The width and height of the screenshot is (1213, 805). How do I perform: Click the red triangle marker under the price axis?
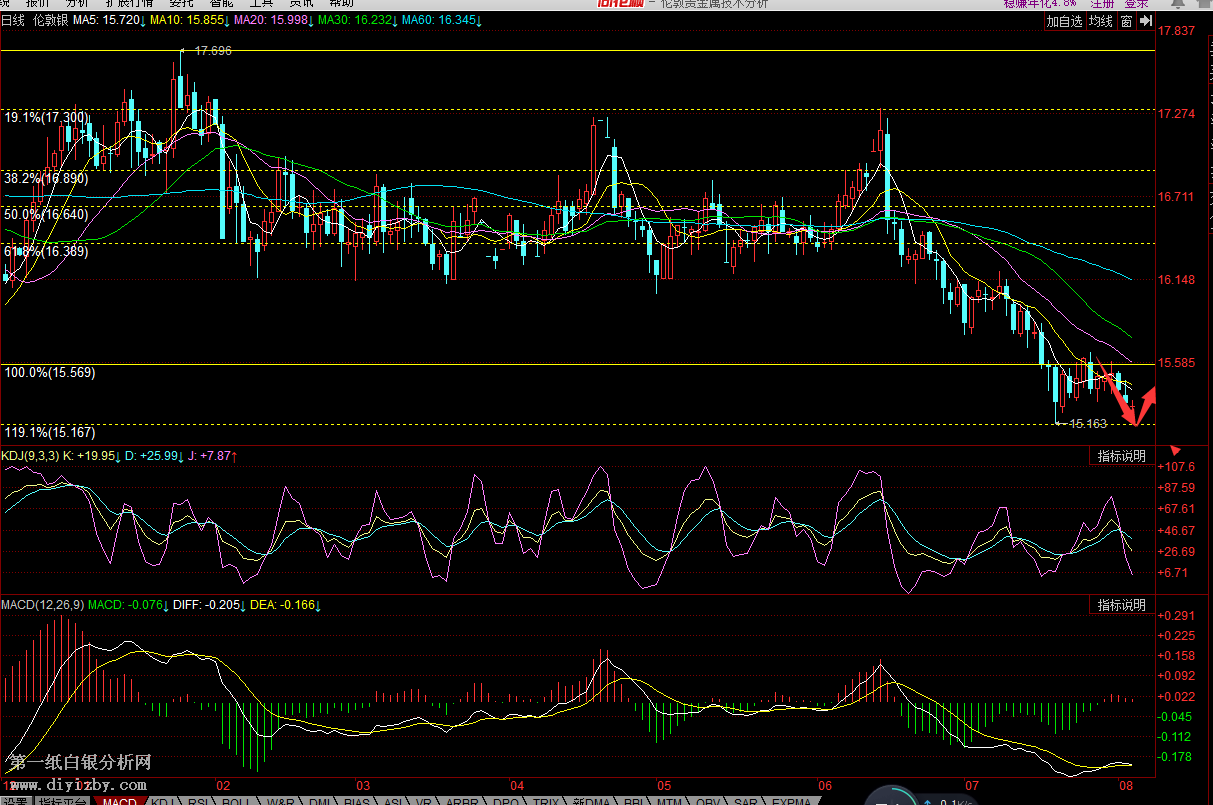tap(1175, 452)
